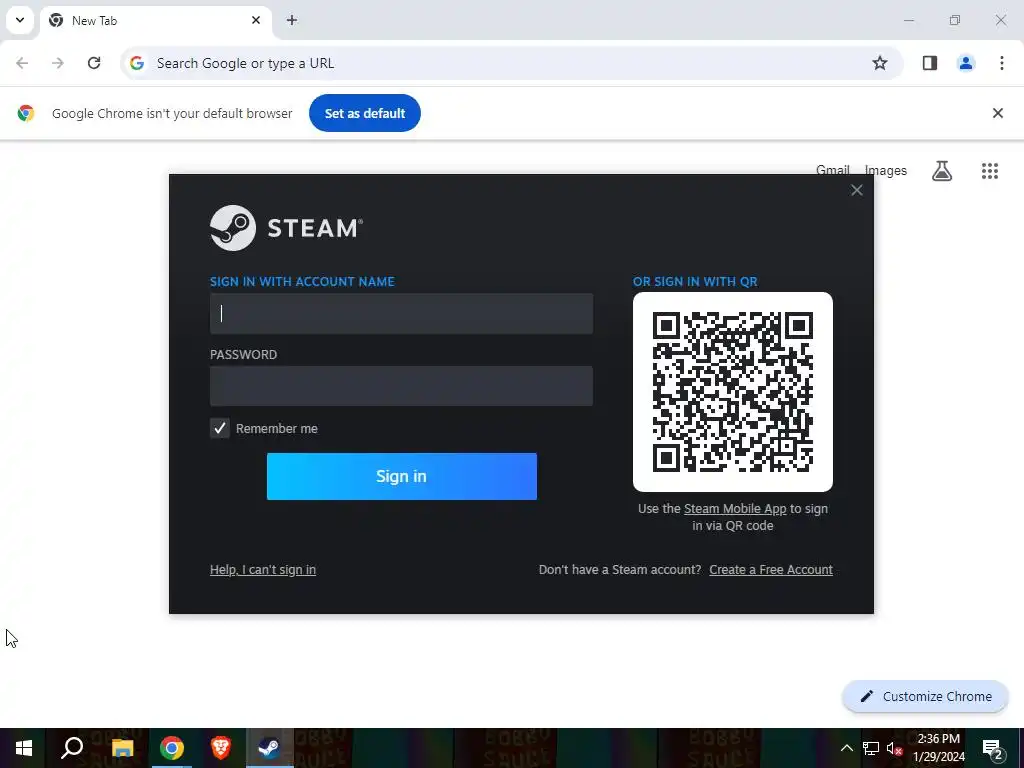Open the Search Labs flask icon

coord(942,171)
